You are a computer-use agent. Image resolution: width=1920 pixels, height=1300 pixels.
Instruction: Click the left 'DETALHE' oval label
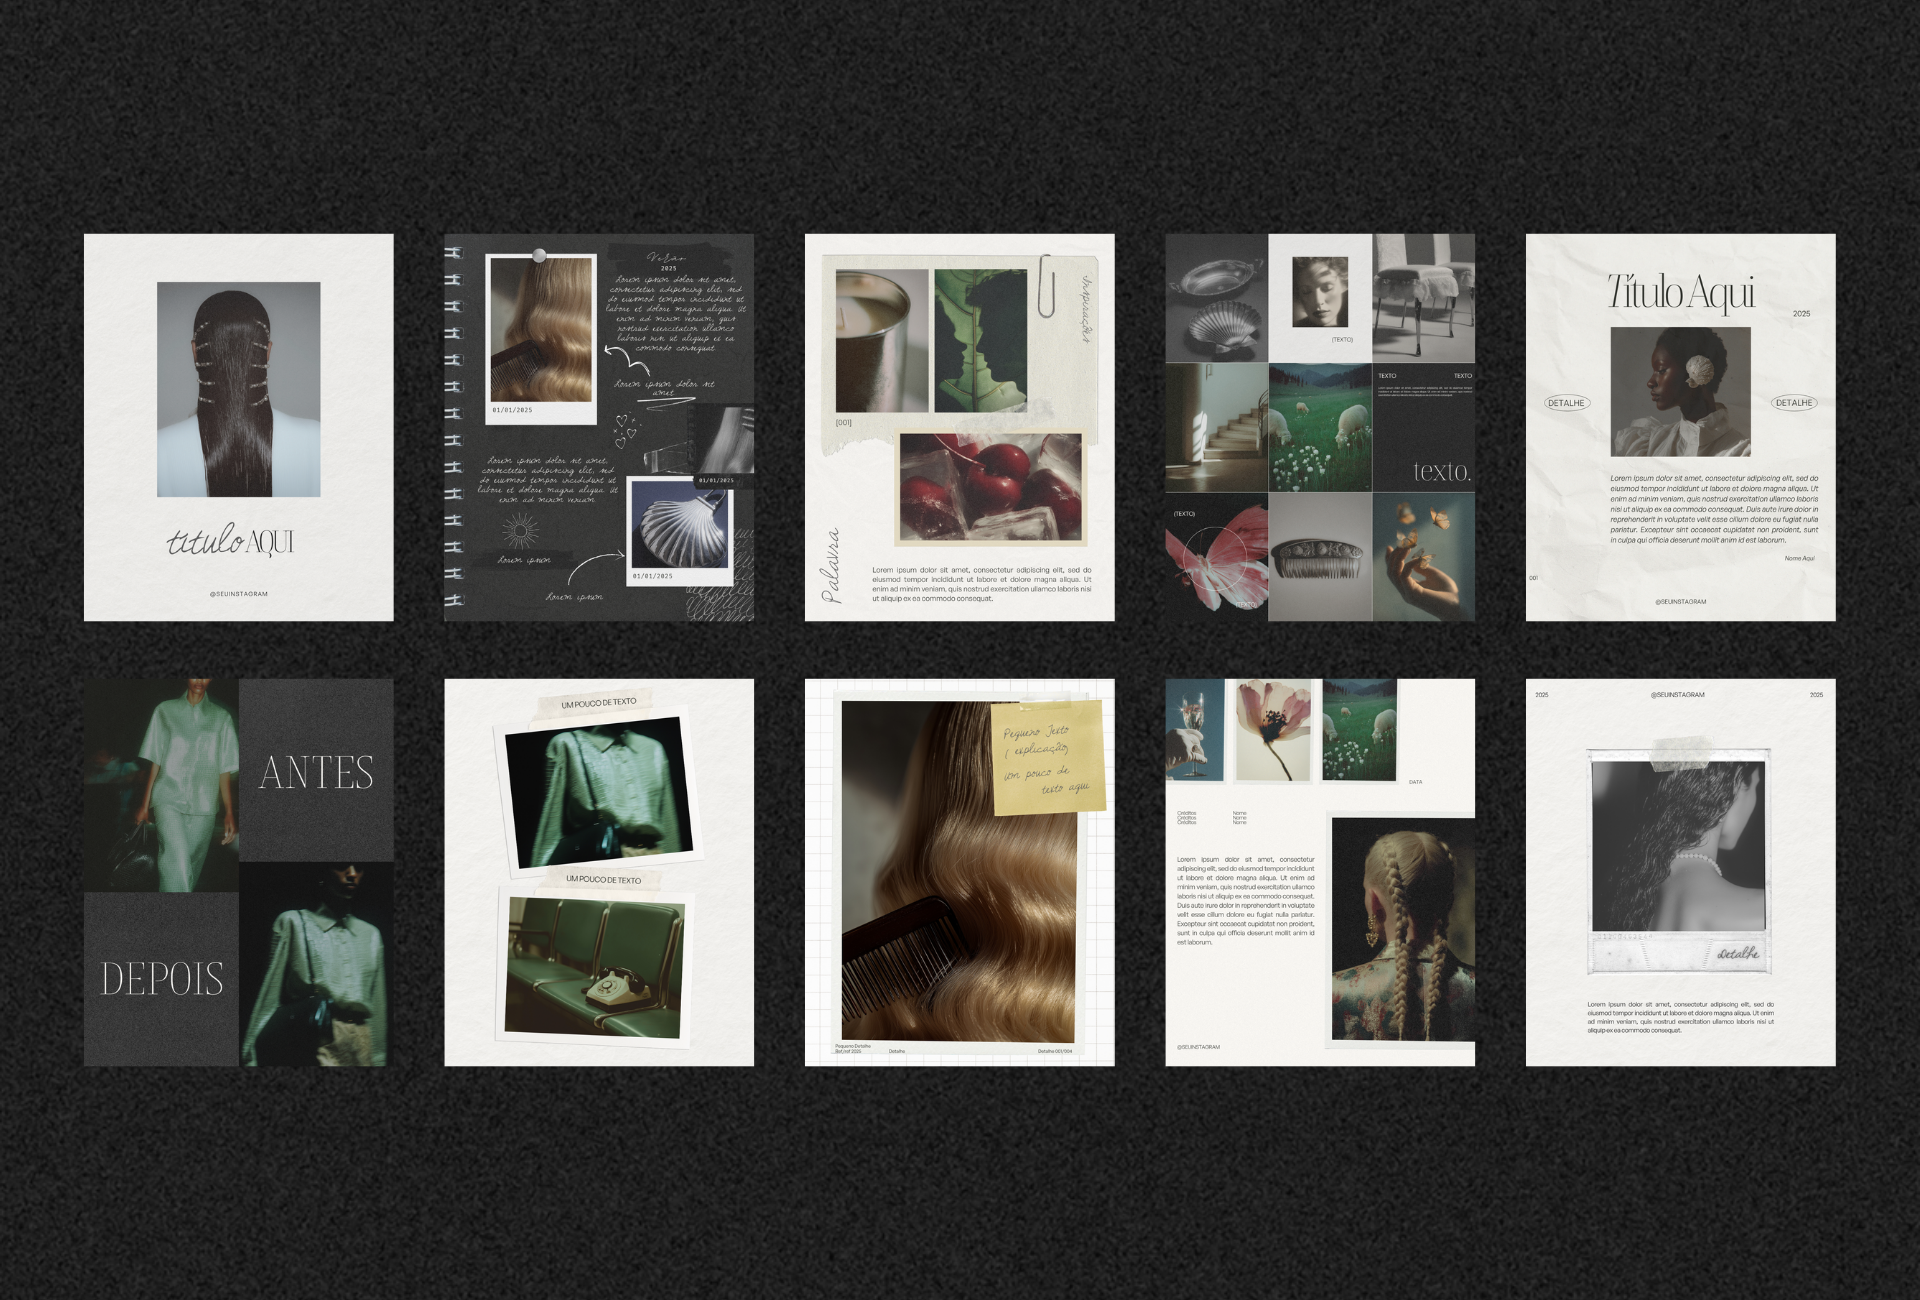click(1565, 403)
